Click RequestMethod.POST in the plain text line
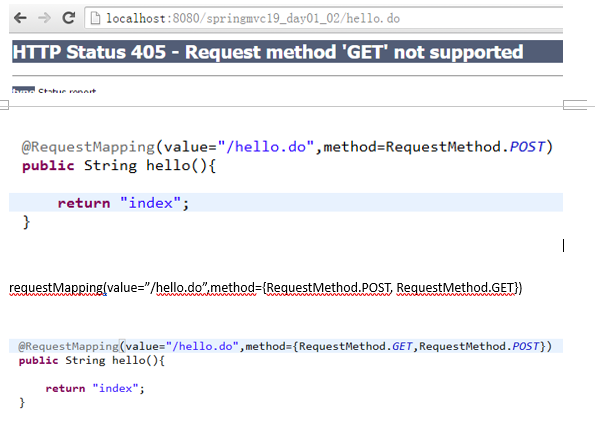 click(x=328, y=288)
